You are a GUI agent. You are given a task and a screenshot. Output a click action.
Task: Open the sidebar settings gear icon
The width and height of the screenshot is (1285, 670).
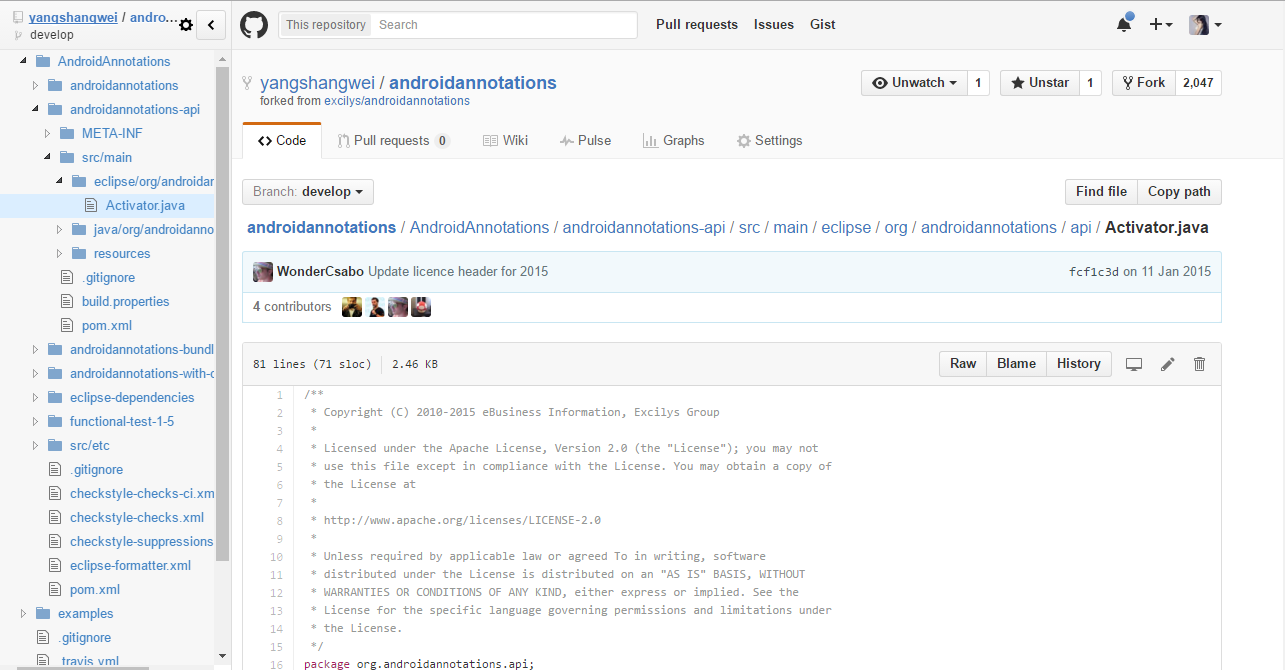(x=185, y=25)
